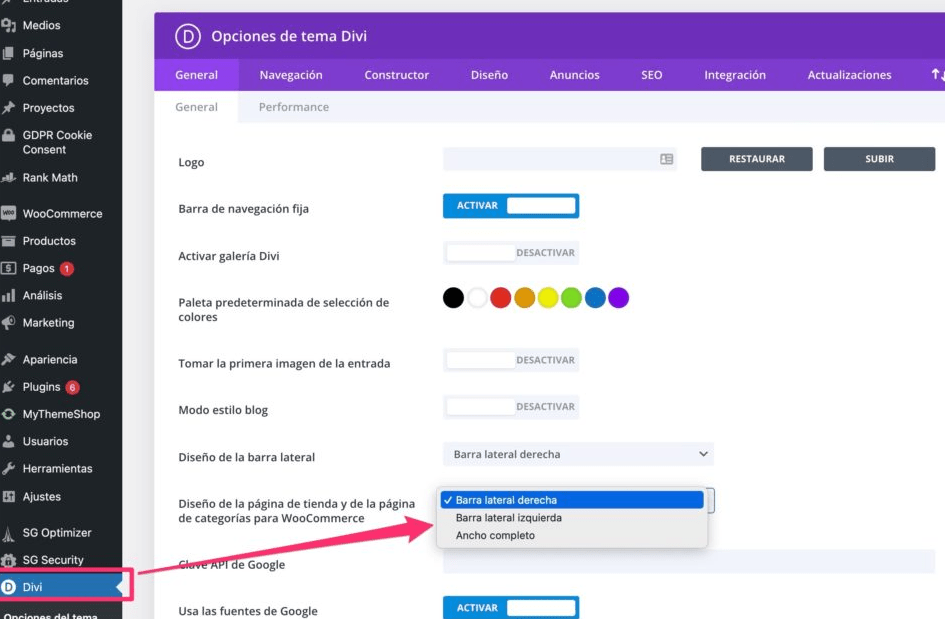Viewport: 945px width, 619px height.
Task: Click the Herramientas wrench icon
Action: [8, 468]
